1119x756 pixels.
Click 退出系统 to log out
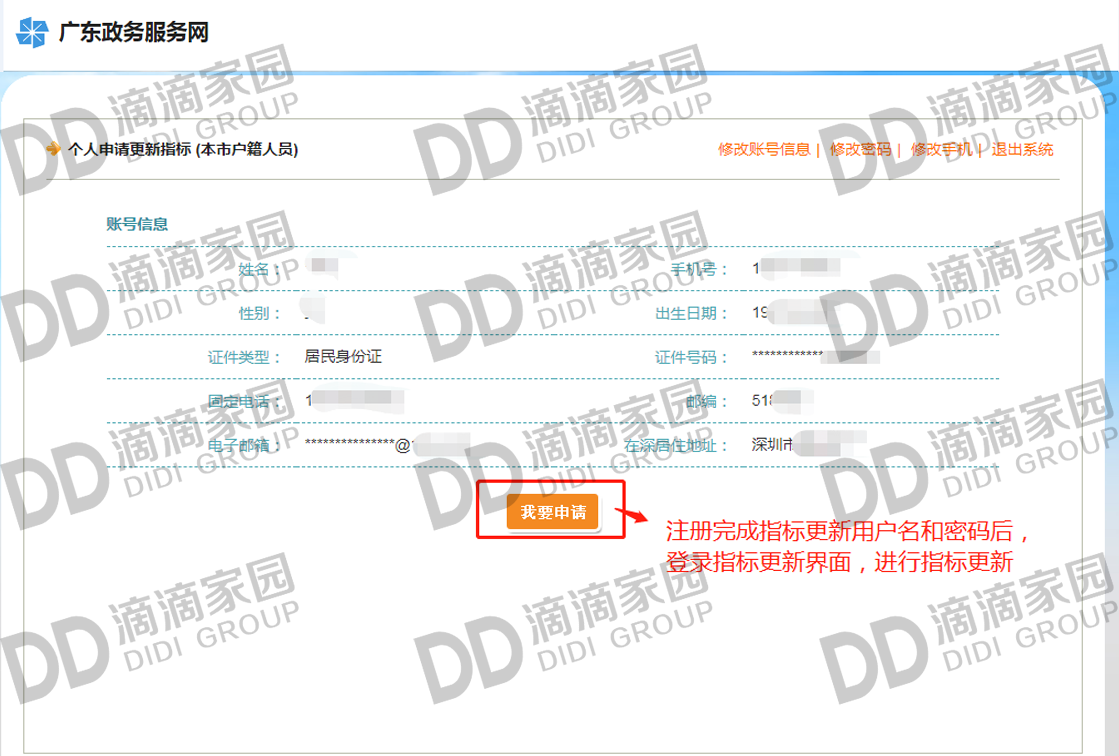pos(1022,149)
